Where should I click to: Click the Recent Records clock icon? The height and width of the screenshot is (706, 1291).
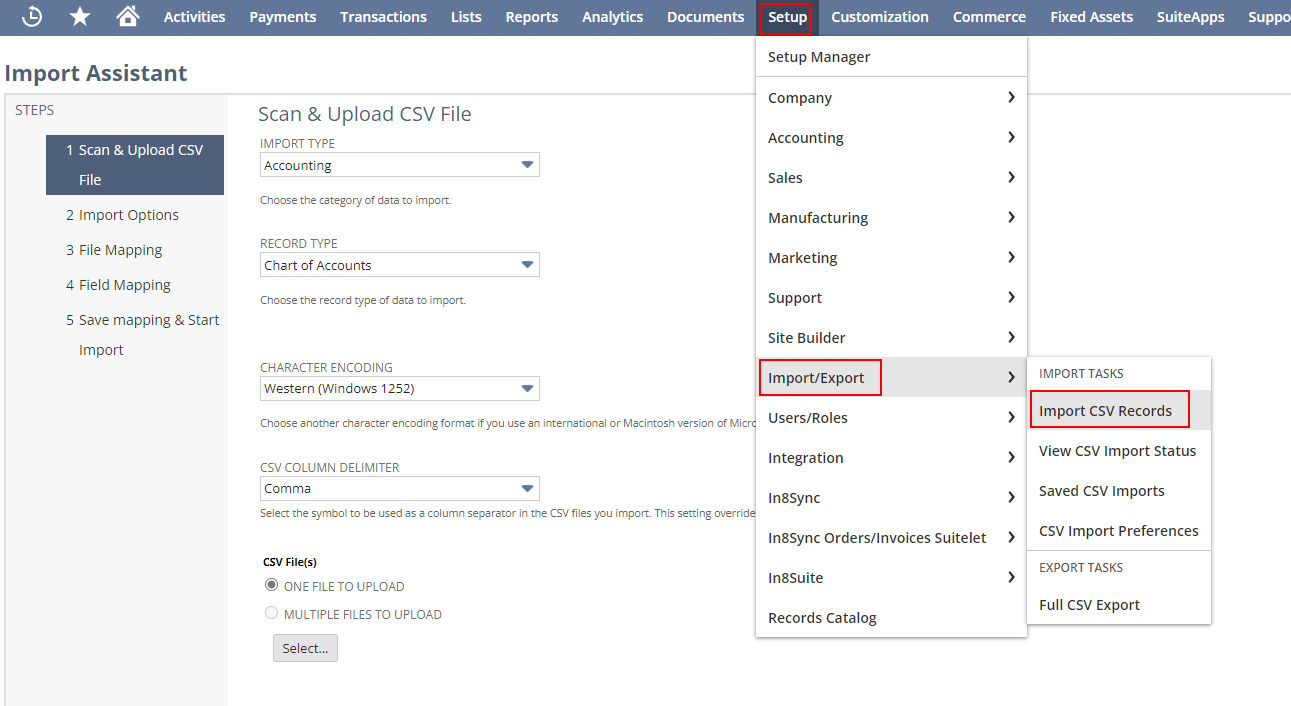click(x=32, y=17)
